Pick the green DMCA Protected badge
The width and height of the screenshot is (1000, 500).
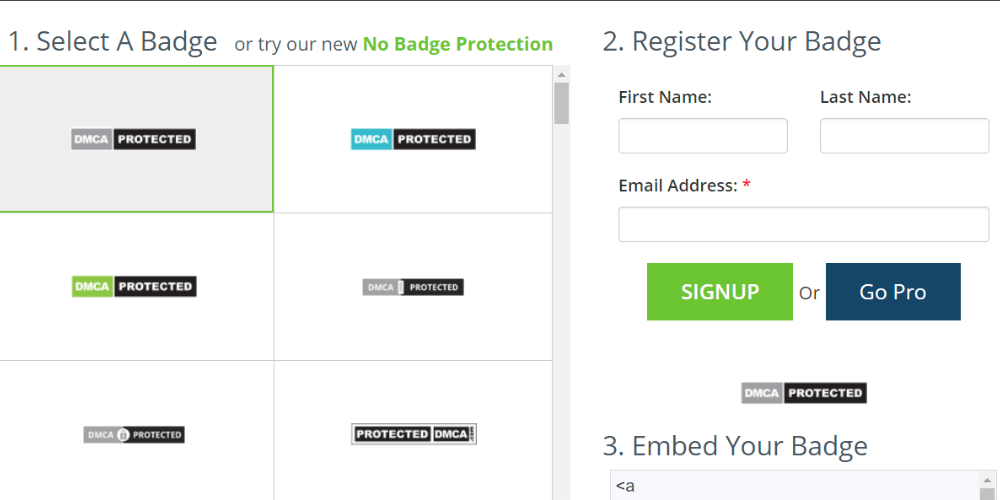(134, 287)
